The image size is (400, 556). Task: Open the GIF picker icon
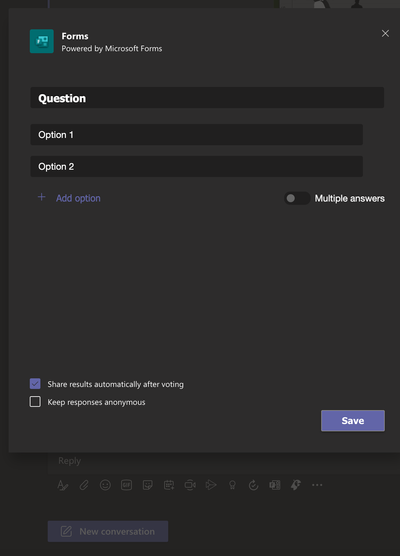[127, 485]
